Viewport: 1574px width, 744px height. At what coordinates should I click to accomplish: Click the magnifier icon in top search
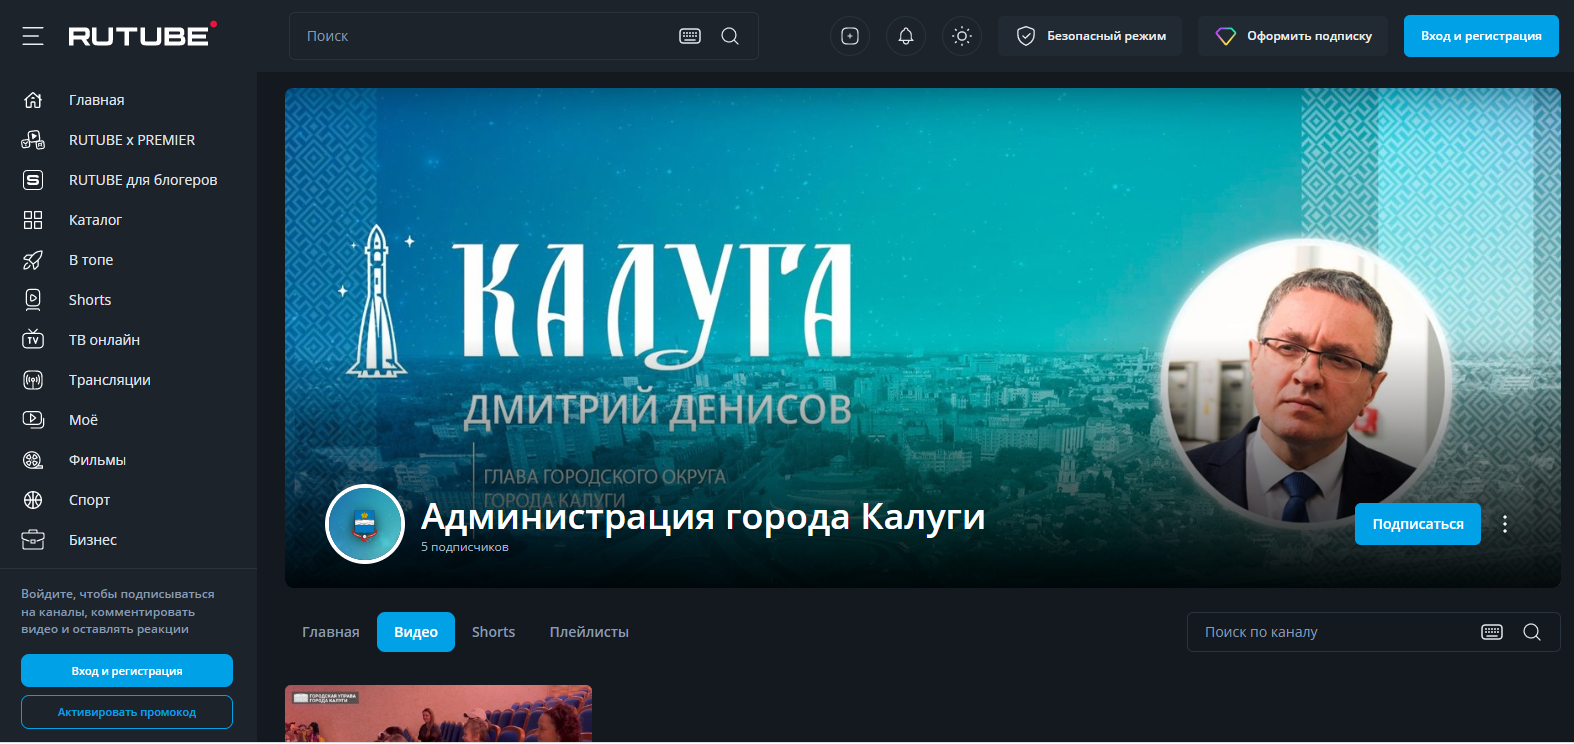pos(730,36)
